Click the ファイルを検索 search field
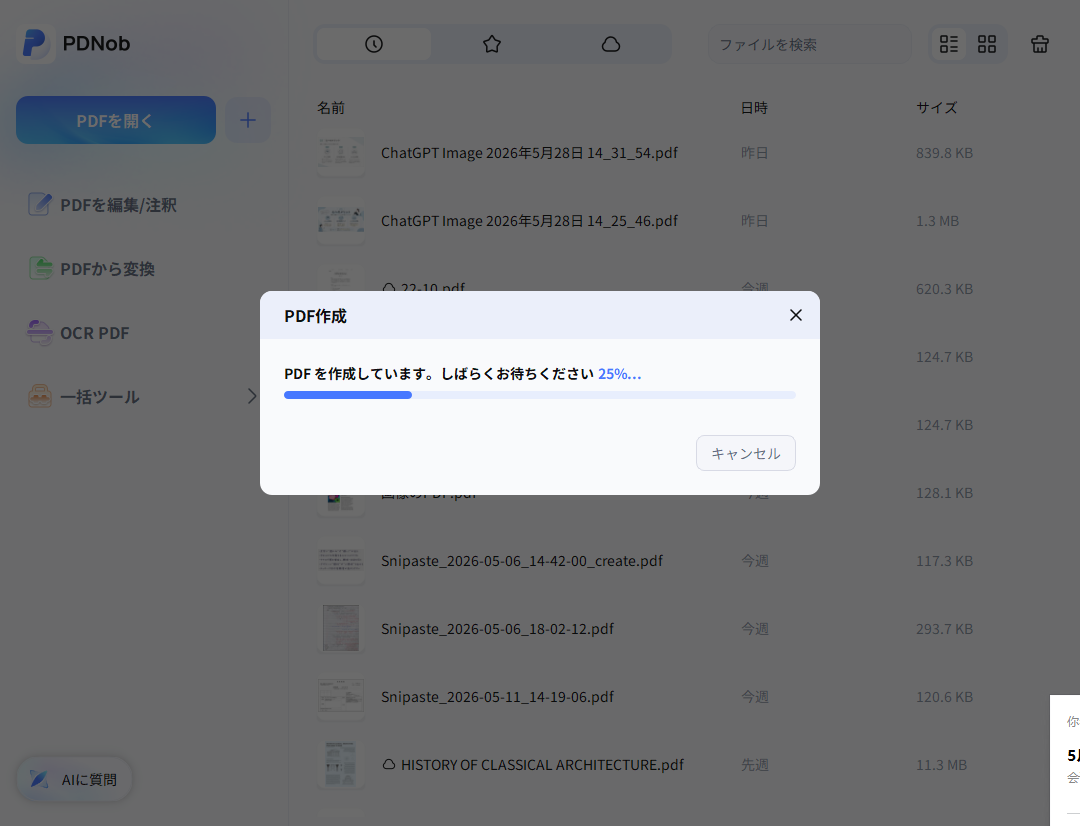 [x=809, y=45]
